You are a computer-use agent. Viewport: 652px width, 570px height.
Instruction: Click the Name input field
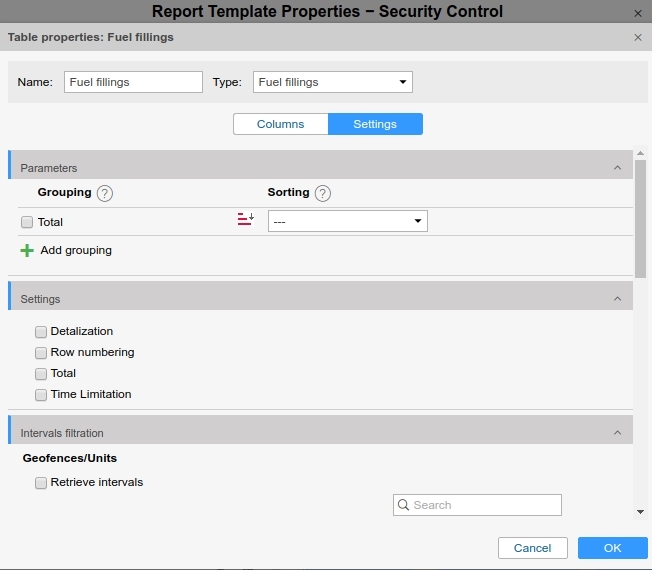click(x=133, y=82)
